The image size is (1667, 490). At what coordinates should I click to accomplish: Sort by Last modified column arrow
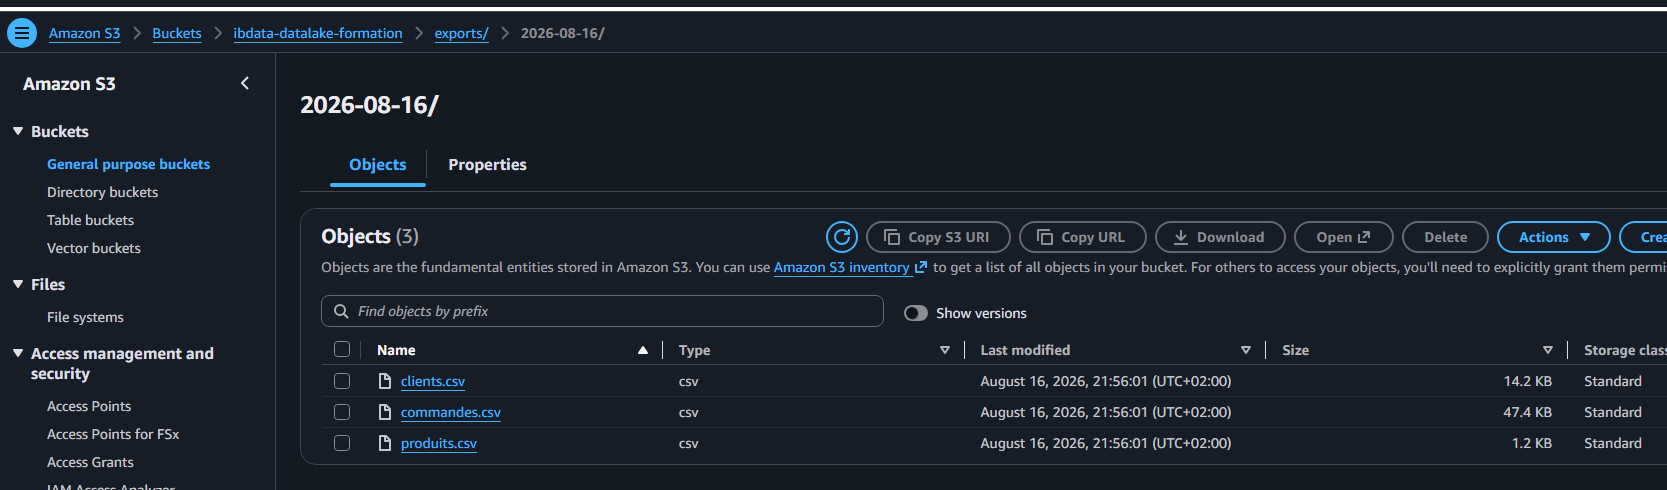1246,350
